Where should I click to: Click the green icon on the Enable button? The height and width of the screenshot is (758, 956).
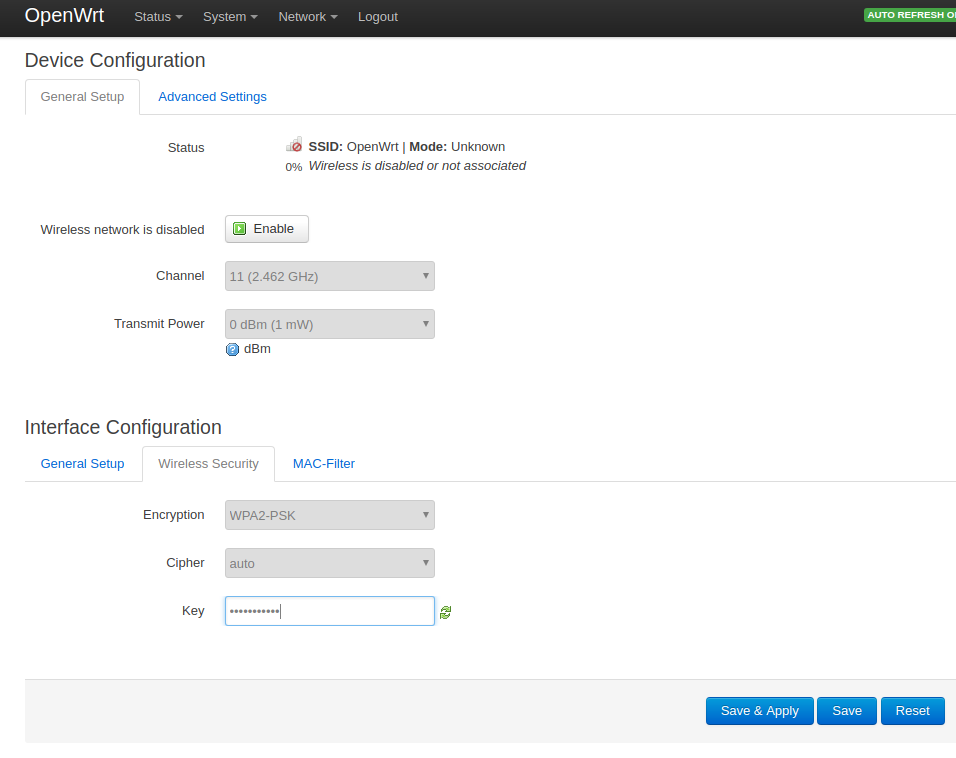(x=240, y=229)
